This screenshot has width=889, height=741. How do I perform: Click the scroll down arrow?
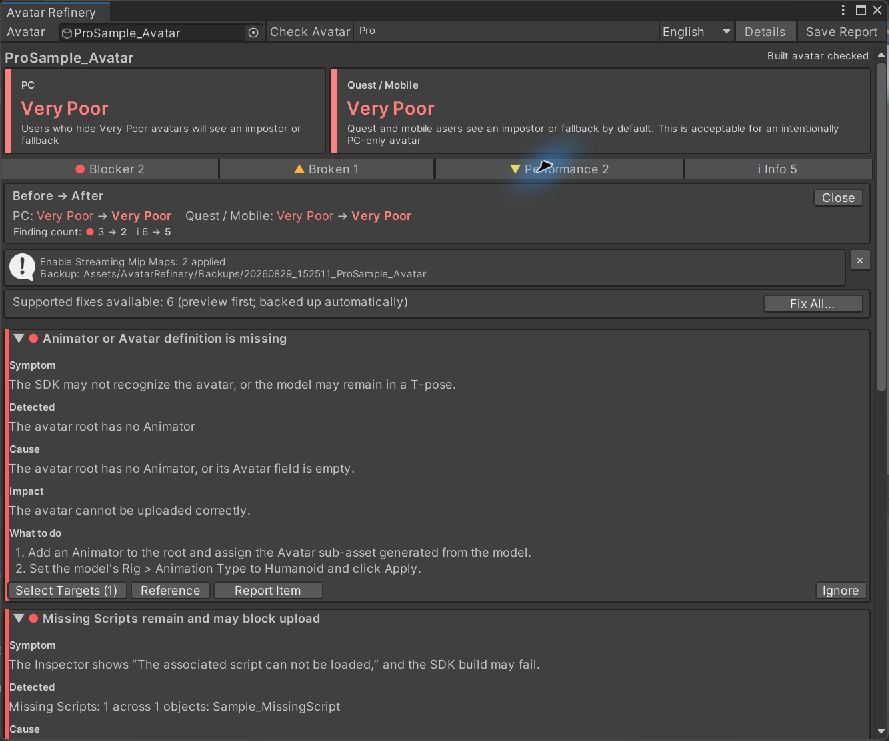pos(881,731)
